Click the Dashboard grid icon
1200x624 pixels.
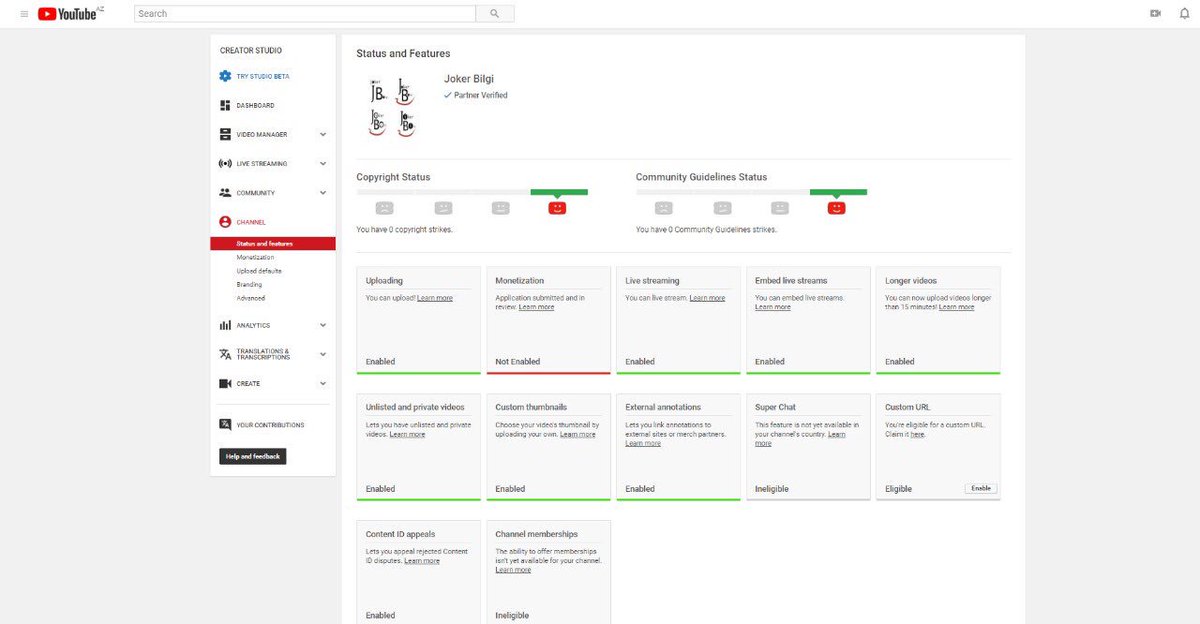pos(225,105)
